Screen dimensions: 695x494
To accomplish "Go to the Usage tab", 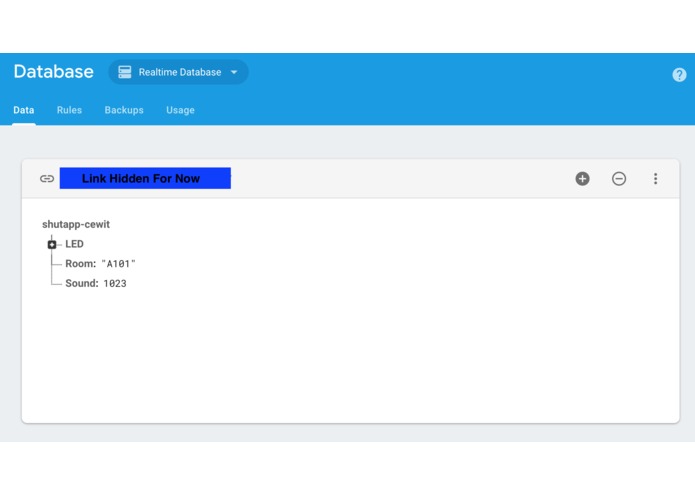I will pyautogui.click(x=180, y=110).
